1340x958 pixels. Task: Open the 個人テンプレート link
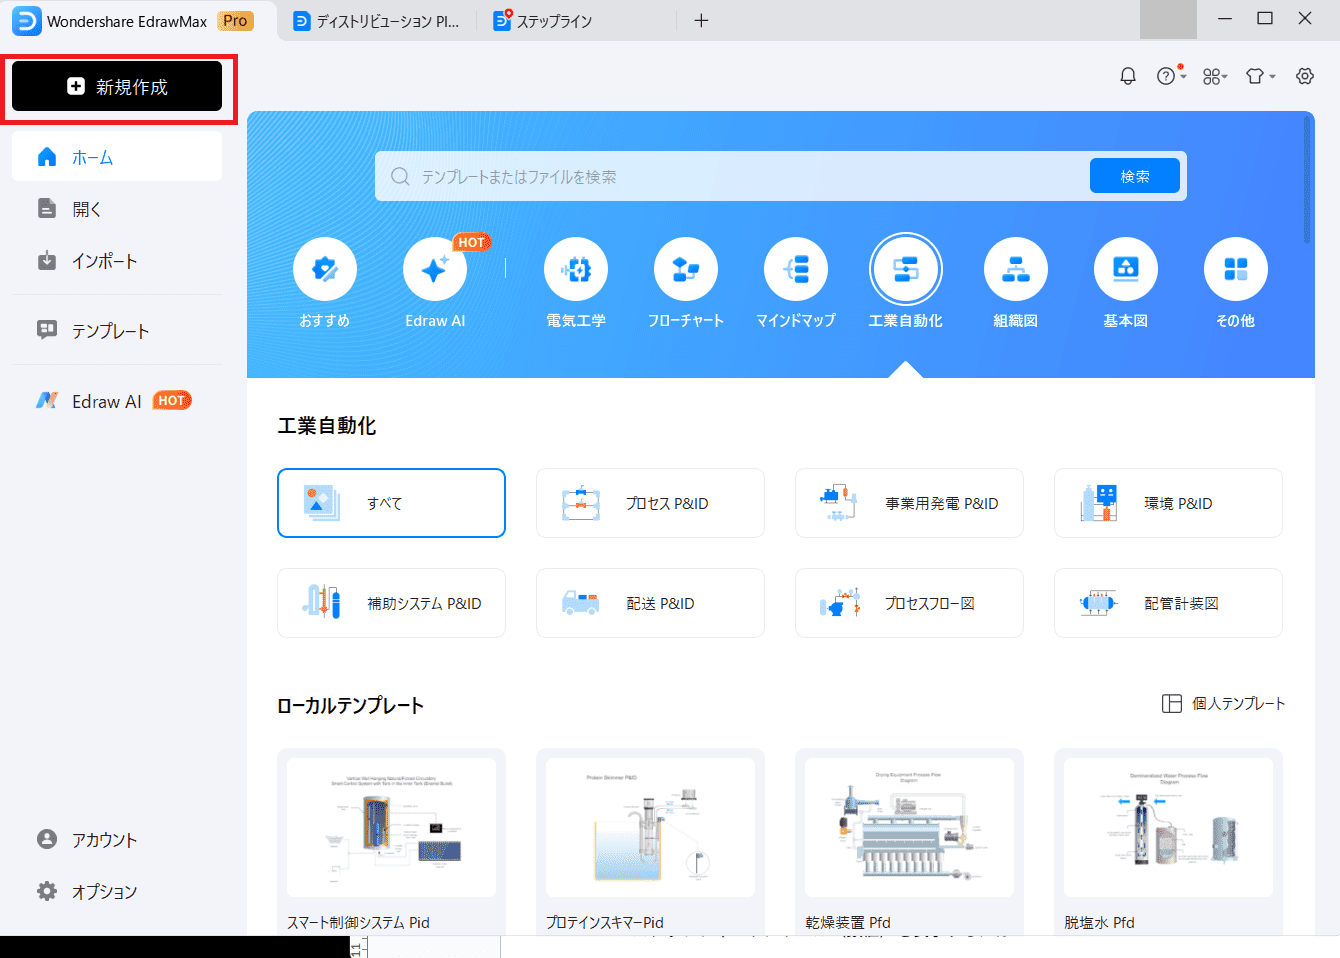(x=1225, y=704)
